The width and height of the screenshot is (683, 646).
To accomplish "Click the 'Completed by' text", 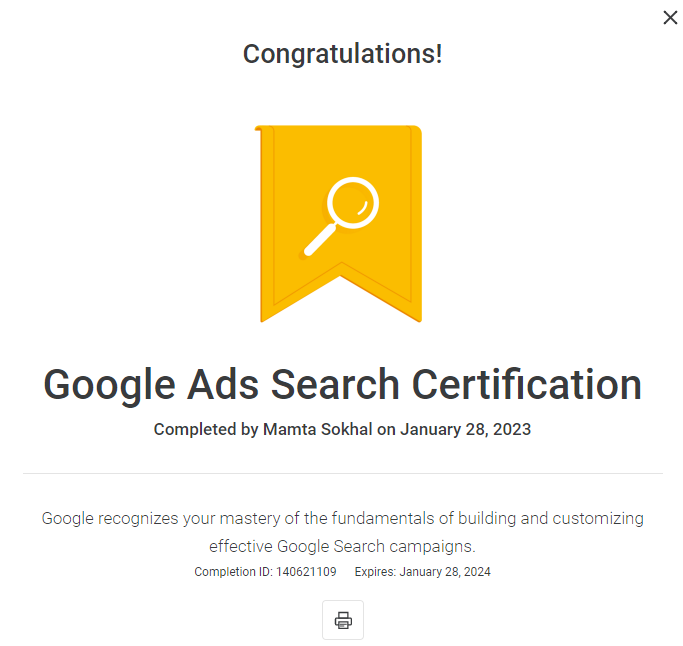I will [x=206, y=430].
